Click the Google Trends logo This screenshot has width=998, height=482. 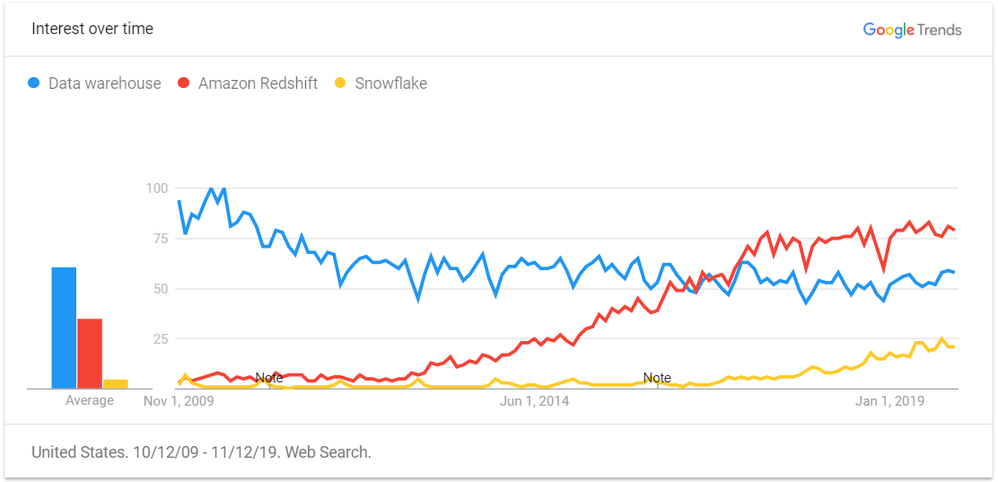[x=912, y=30]
